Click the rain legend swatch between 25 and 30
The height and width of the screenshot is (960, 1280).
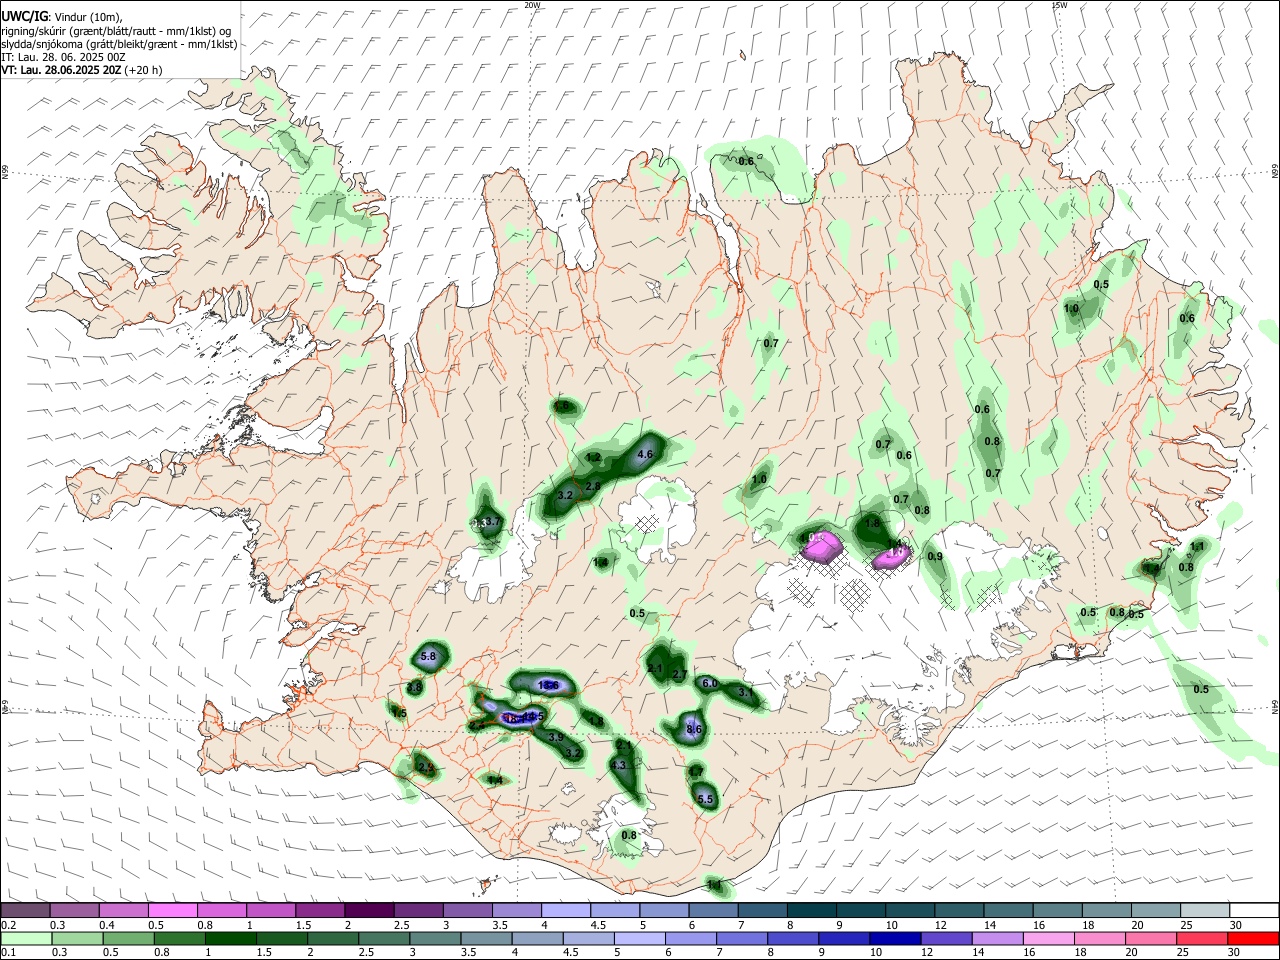pyautogui.click(x=1202, y=938)
